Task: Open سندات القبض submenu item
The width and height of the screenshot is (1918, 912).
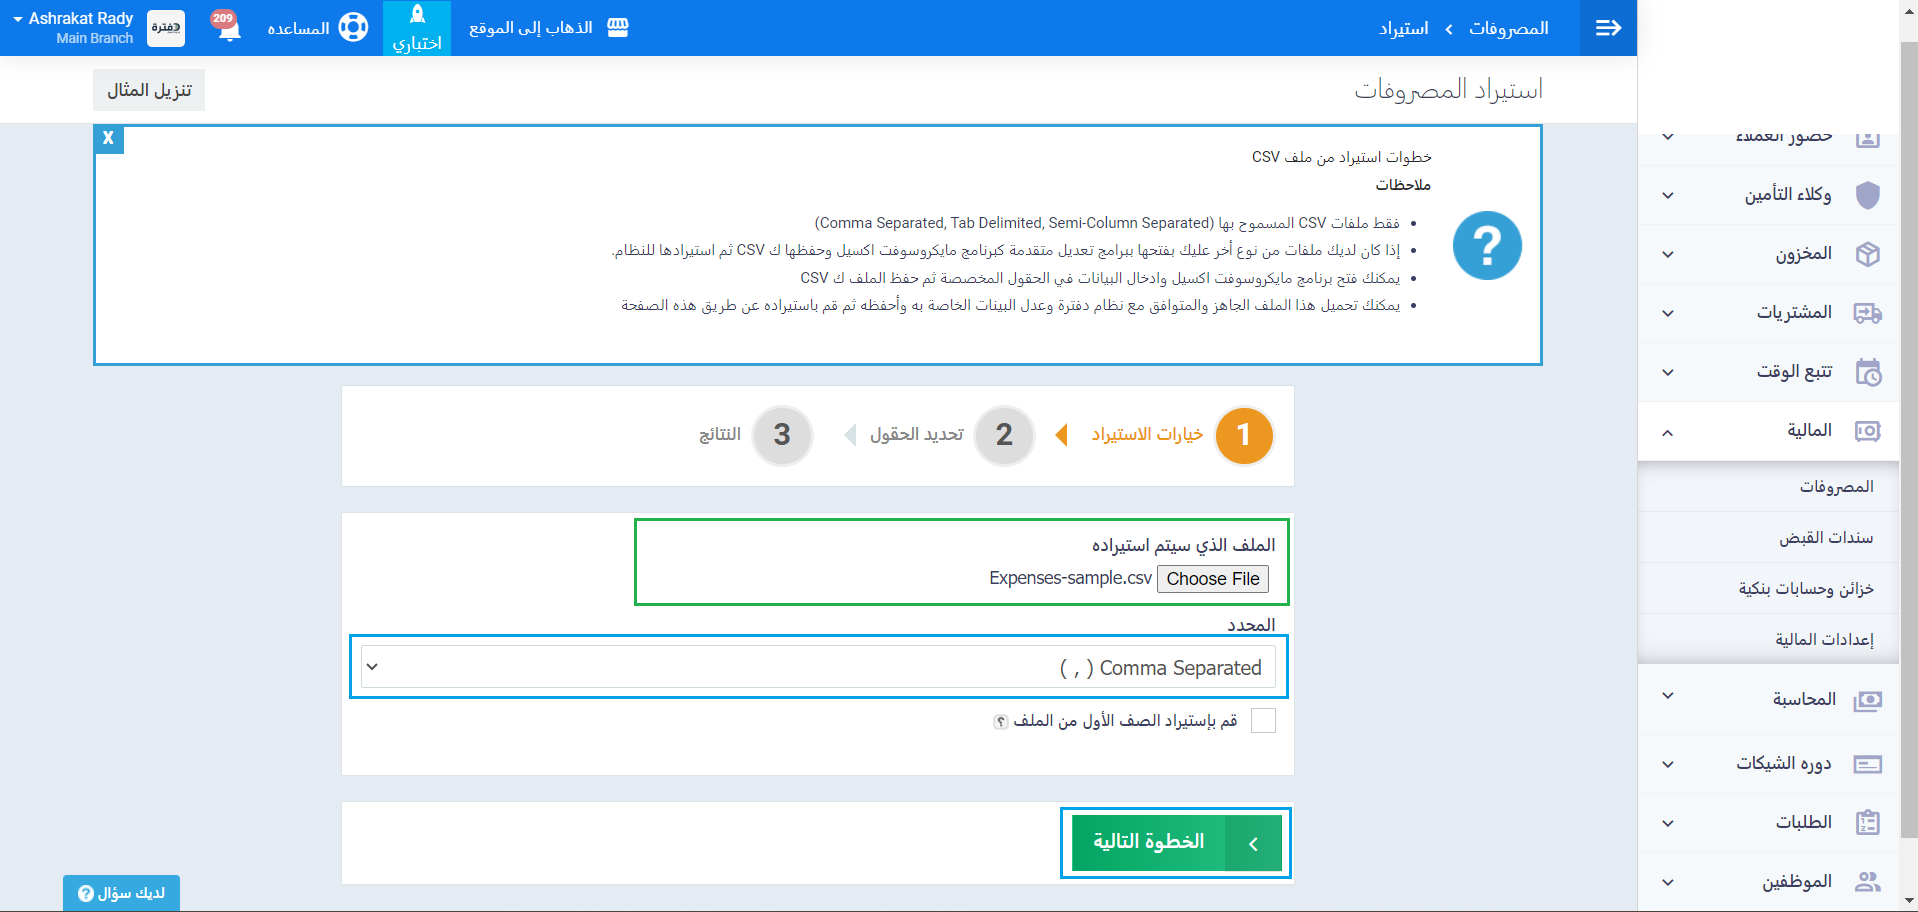Action: [1825, 538]
